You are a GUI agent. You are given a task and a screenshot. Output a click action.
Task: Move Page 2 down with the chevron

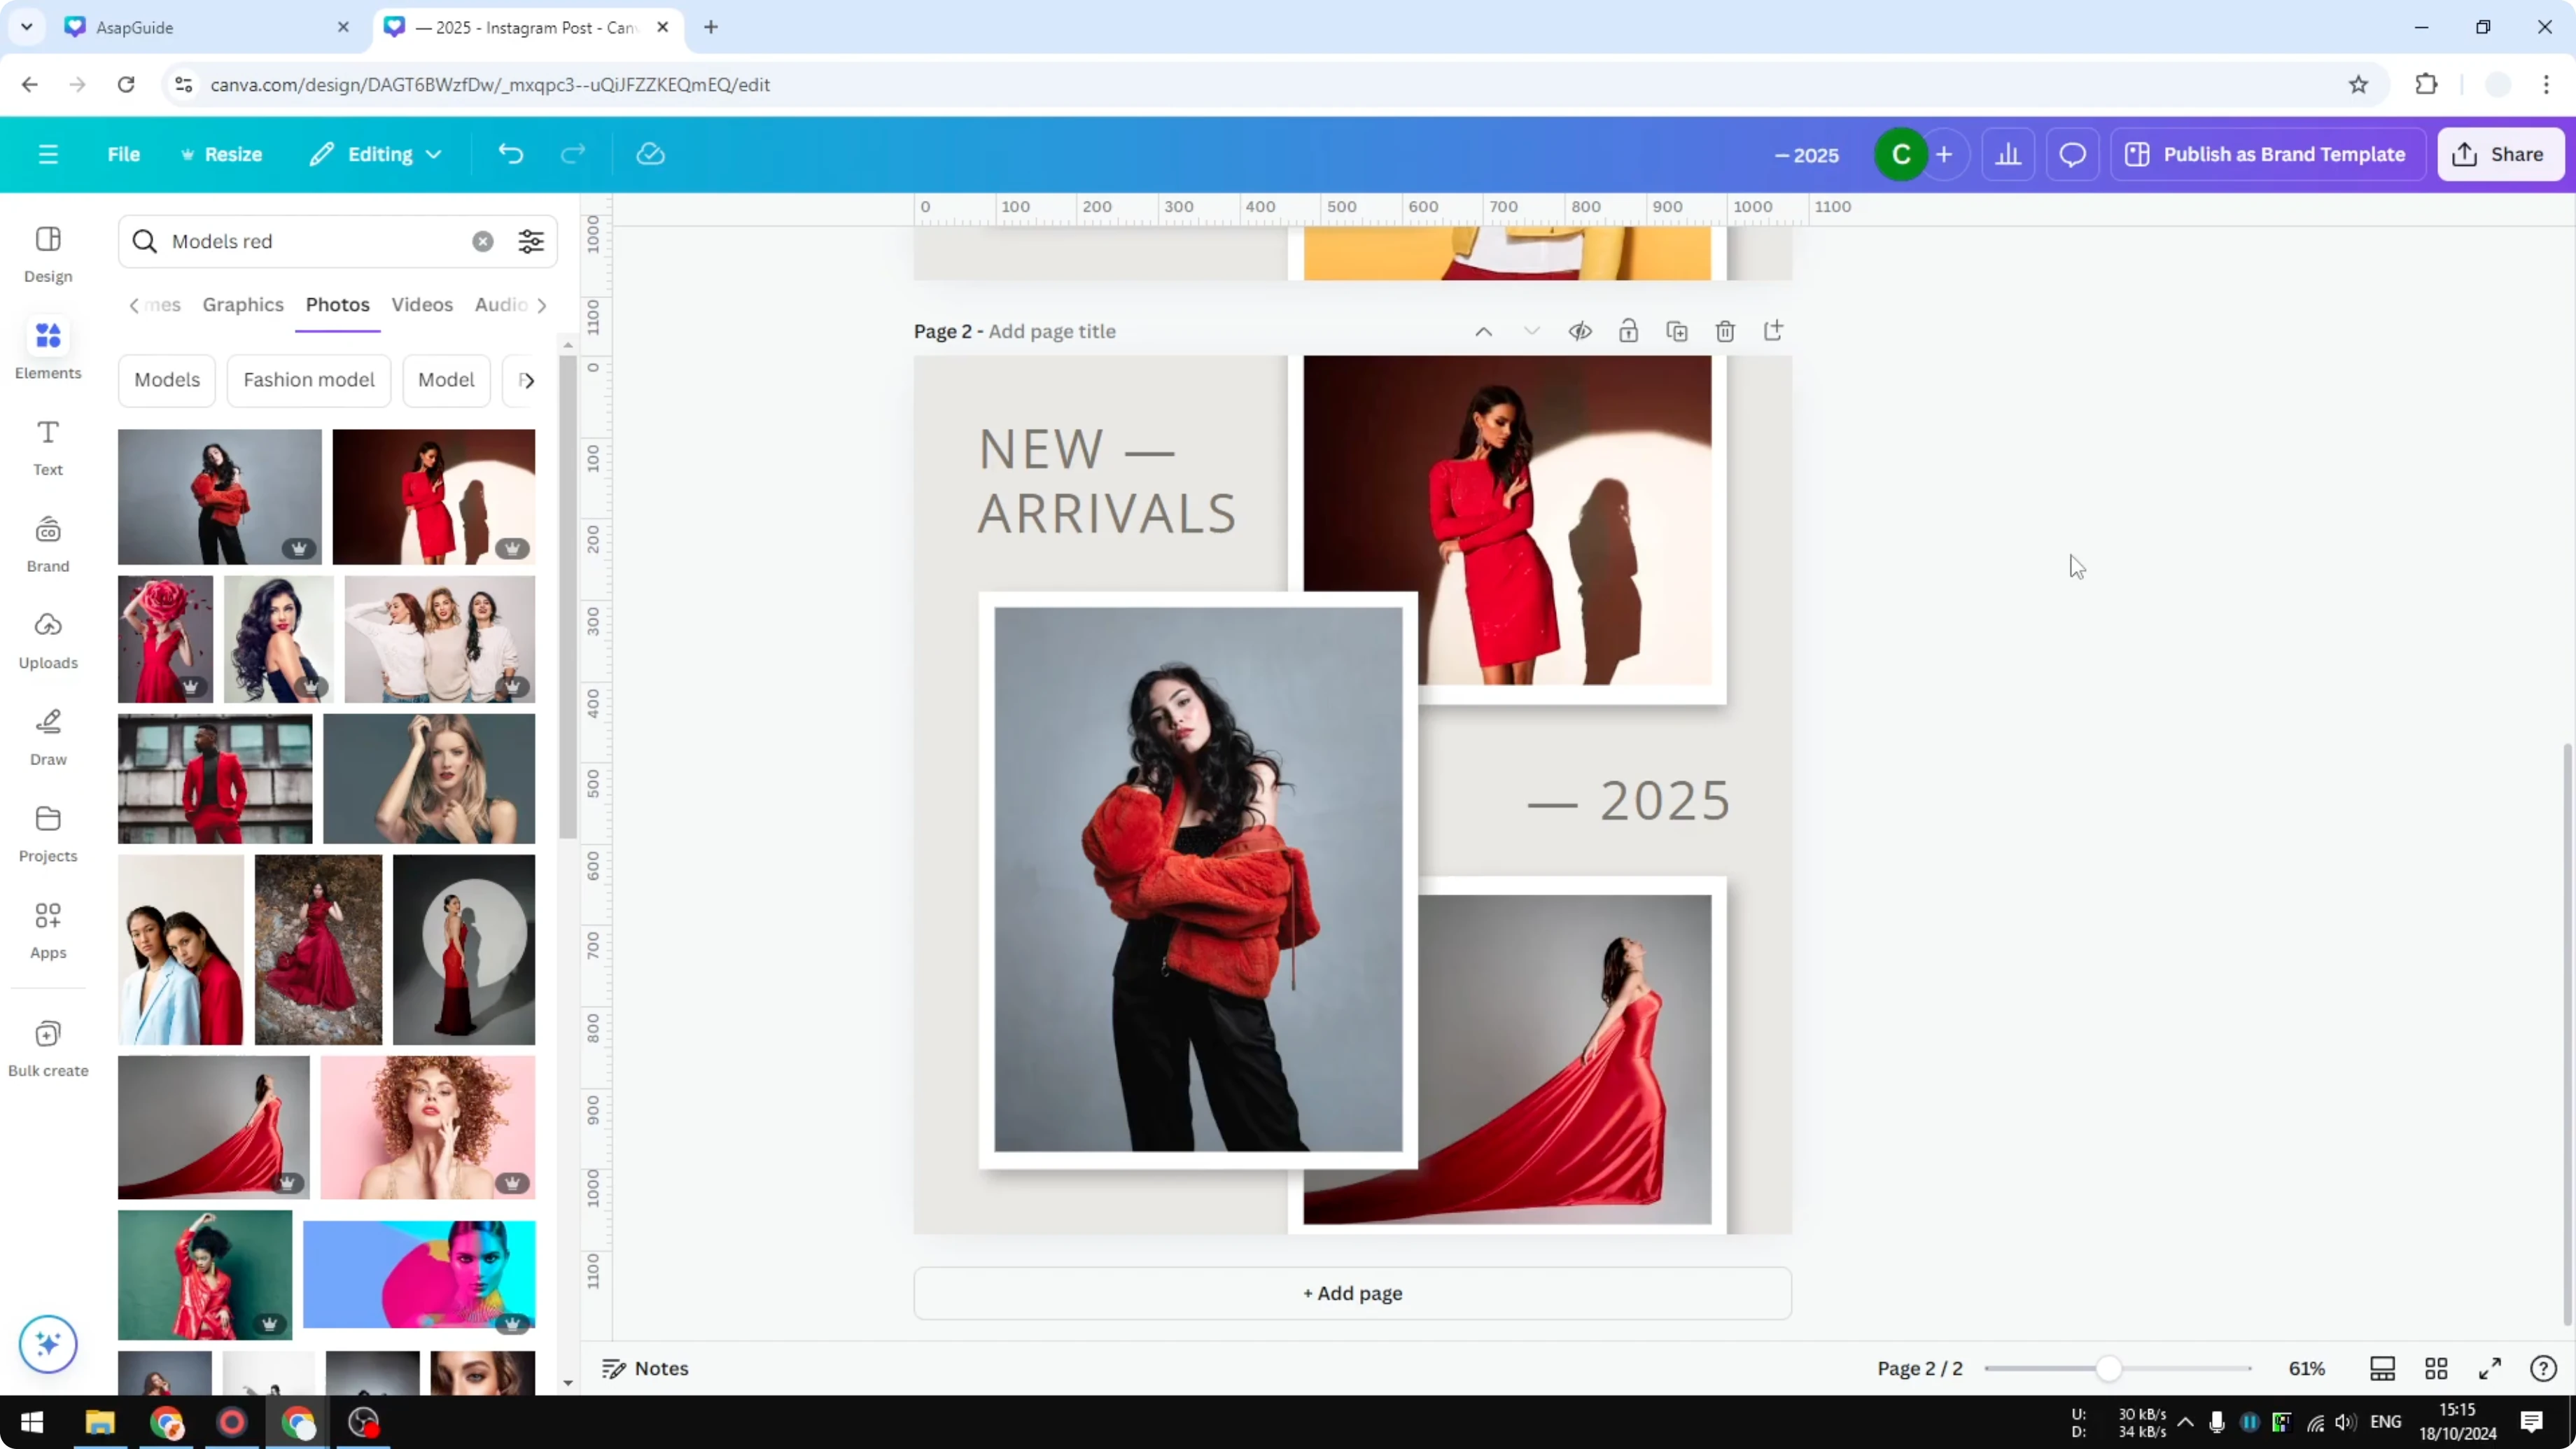pyautogui.click(x=1531, y=330)
